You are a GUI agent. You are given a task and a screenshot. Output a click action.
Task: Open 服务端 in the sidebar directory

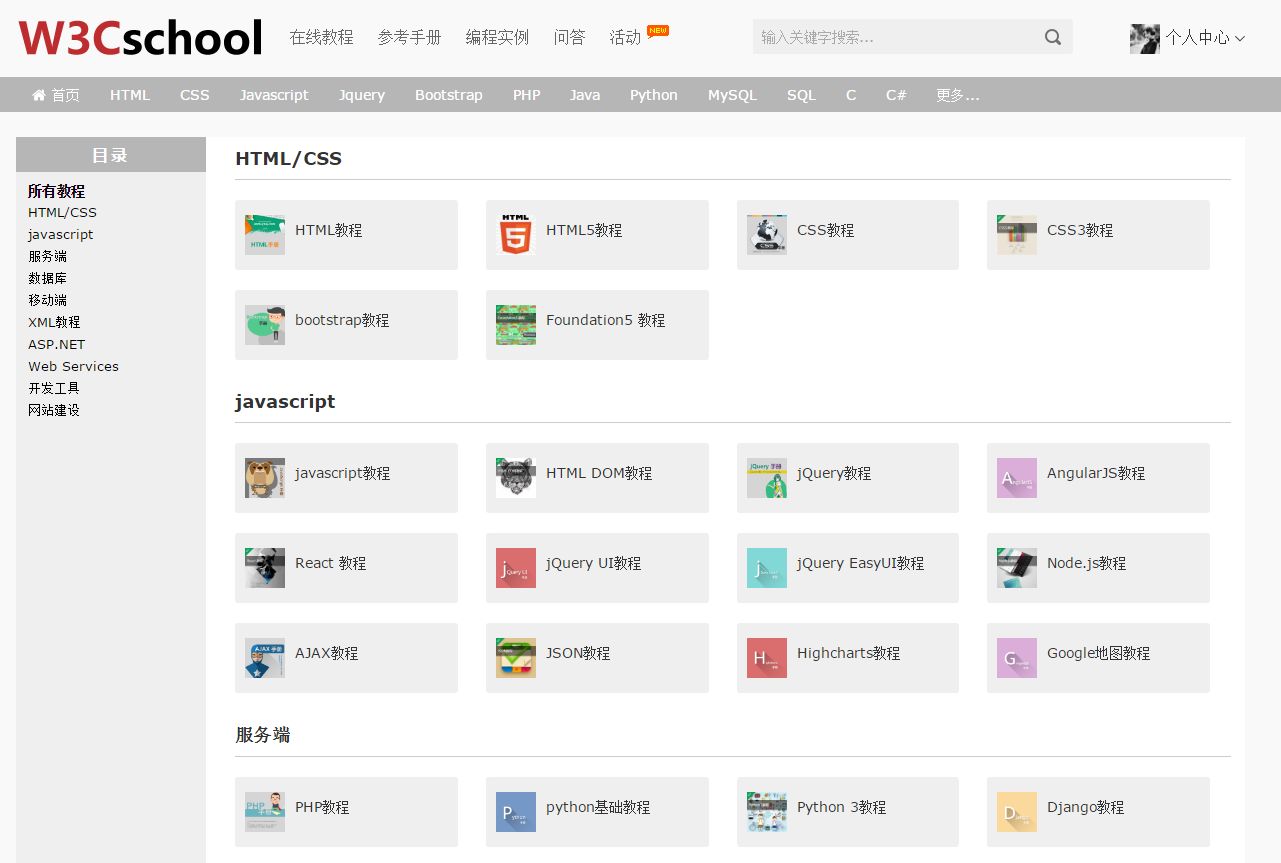coord(47,256)
